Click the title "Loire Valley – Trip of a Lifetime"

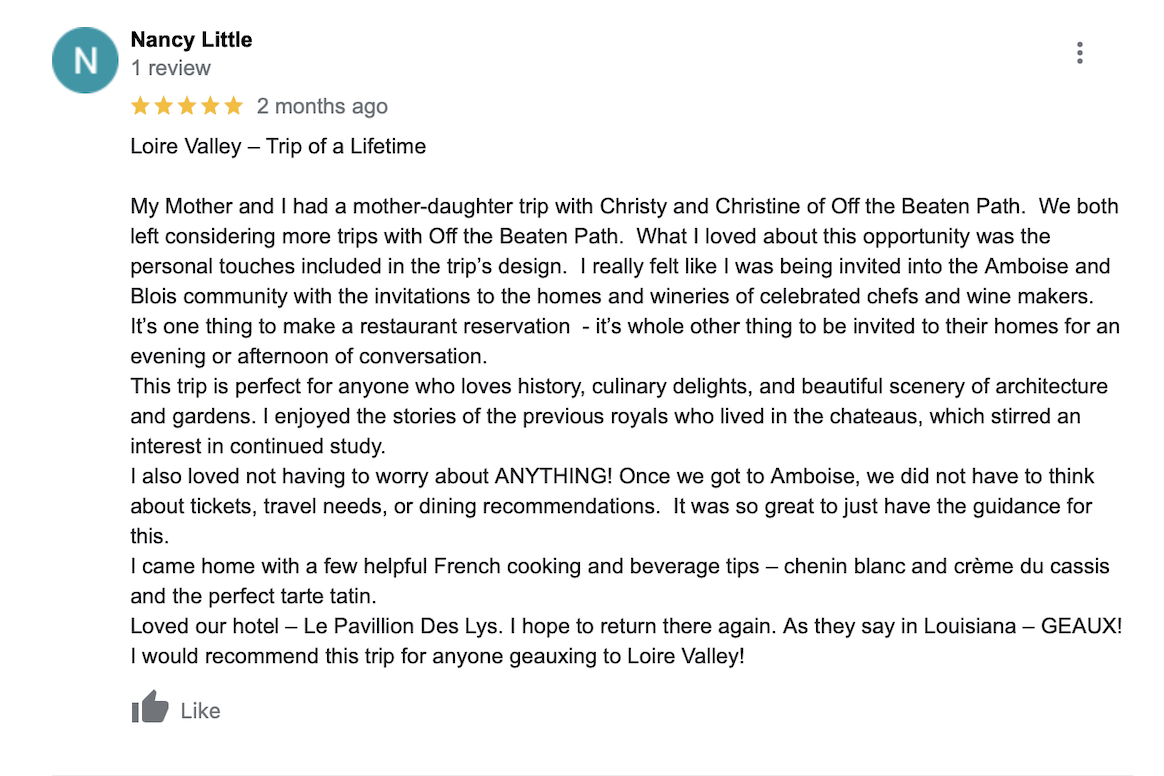click(278, 146)
